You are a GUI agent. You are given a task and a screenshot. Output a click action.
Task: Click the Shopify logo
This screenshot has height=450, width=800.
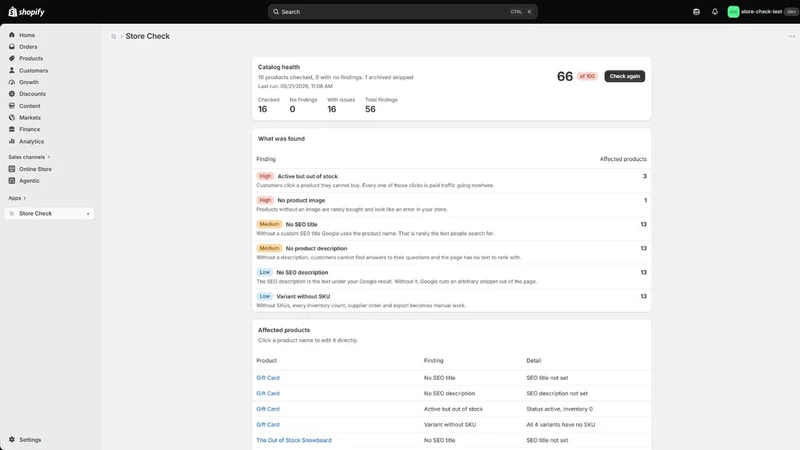(x=27, y=12)
